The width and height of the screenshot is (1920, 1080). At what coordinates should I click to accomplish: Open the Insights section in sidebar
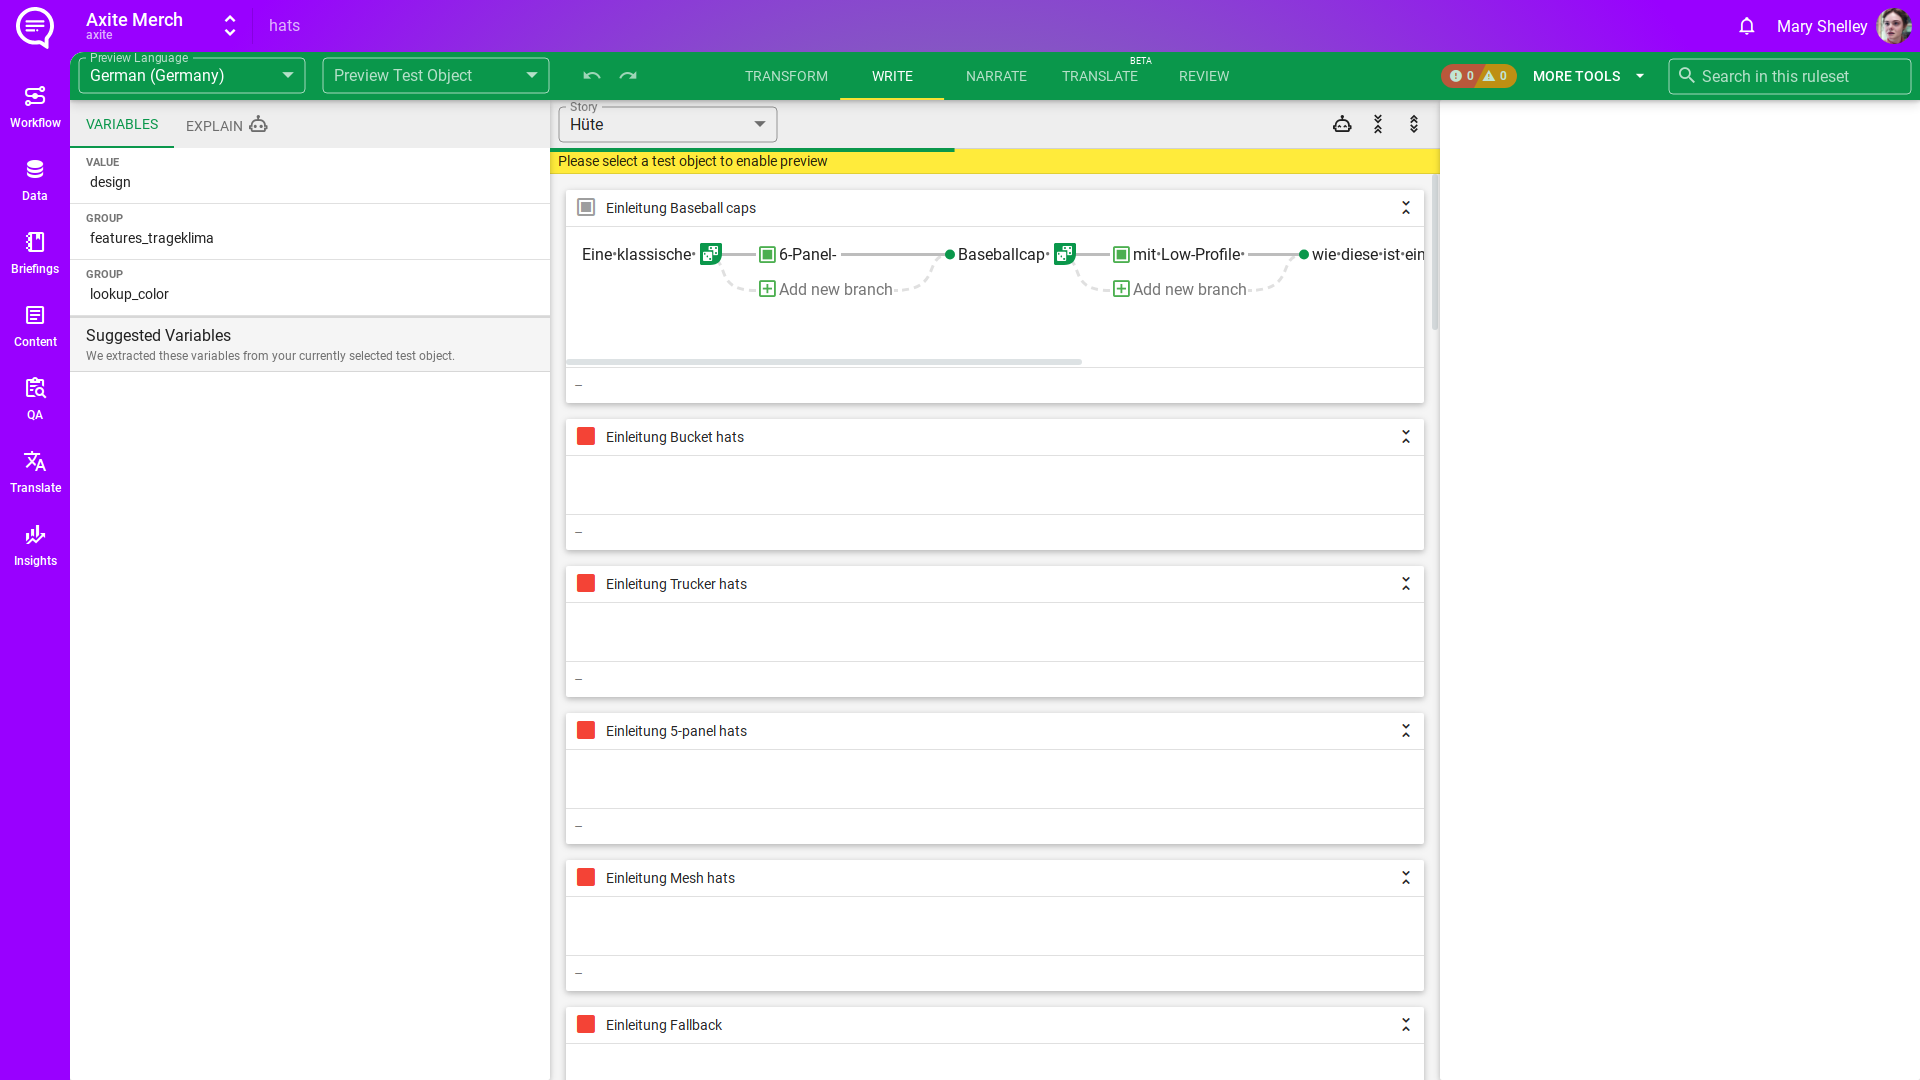[35, 545]
